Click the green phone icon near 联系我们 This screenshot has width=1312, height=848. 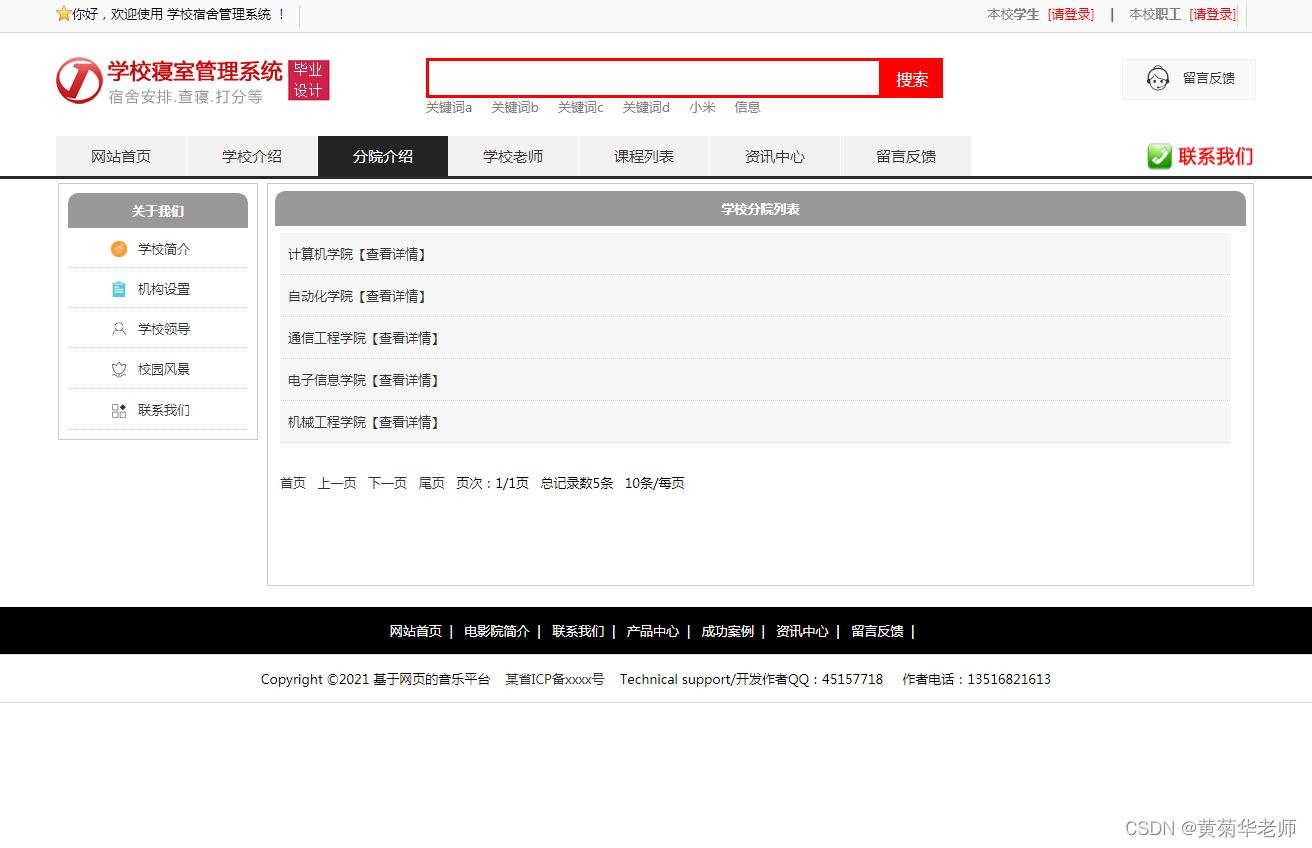point(1158,156)
